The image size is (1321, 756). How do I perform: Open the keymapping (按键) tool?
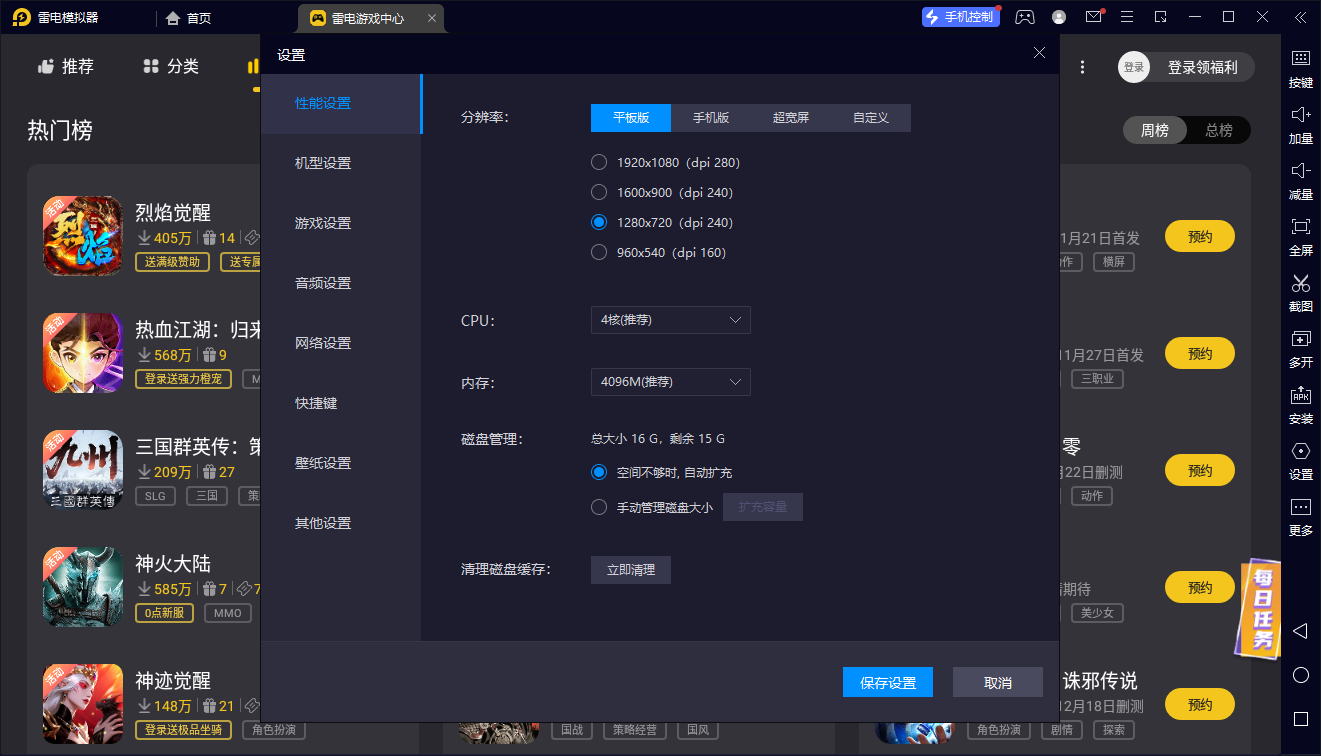point(1300,70)
